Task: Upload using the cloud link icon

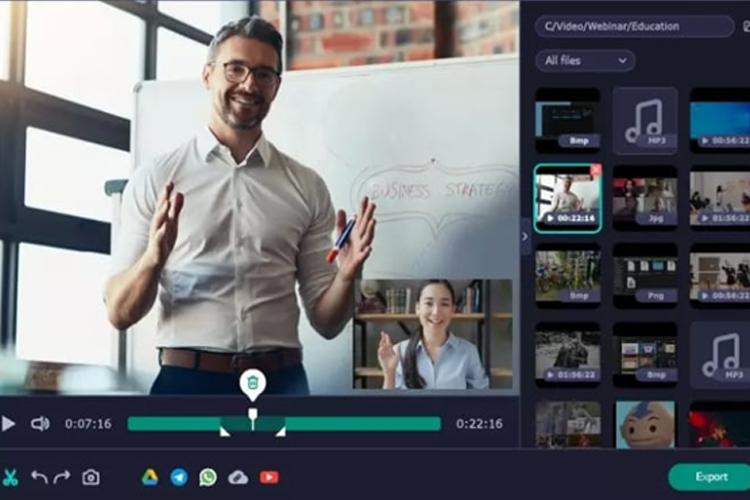Action: coord(238,477)
